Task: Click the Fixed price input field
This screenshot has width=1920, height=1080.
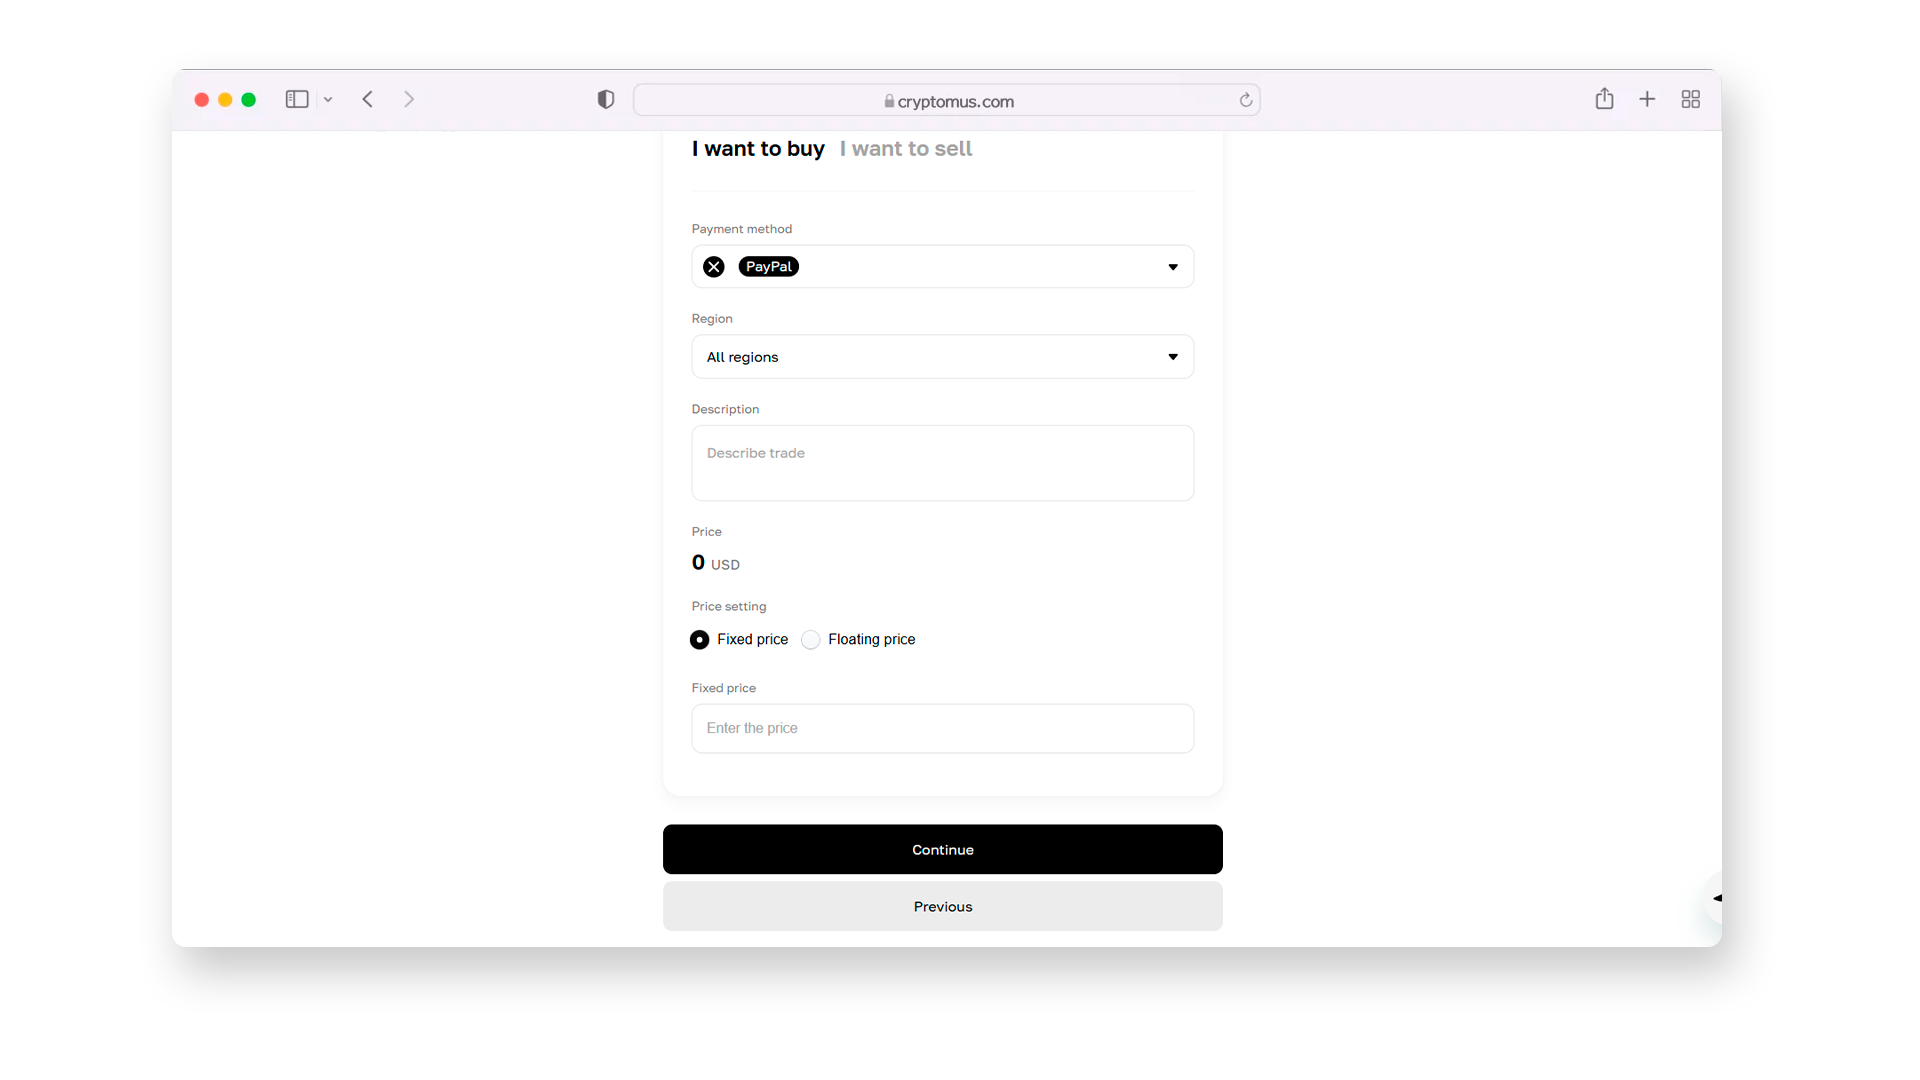Action: (942, 728)
